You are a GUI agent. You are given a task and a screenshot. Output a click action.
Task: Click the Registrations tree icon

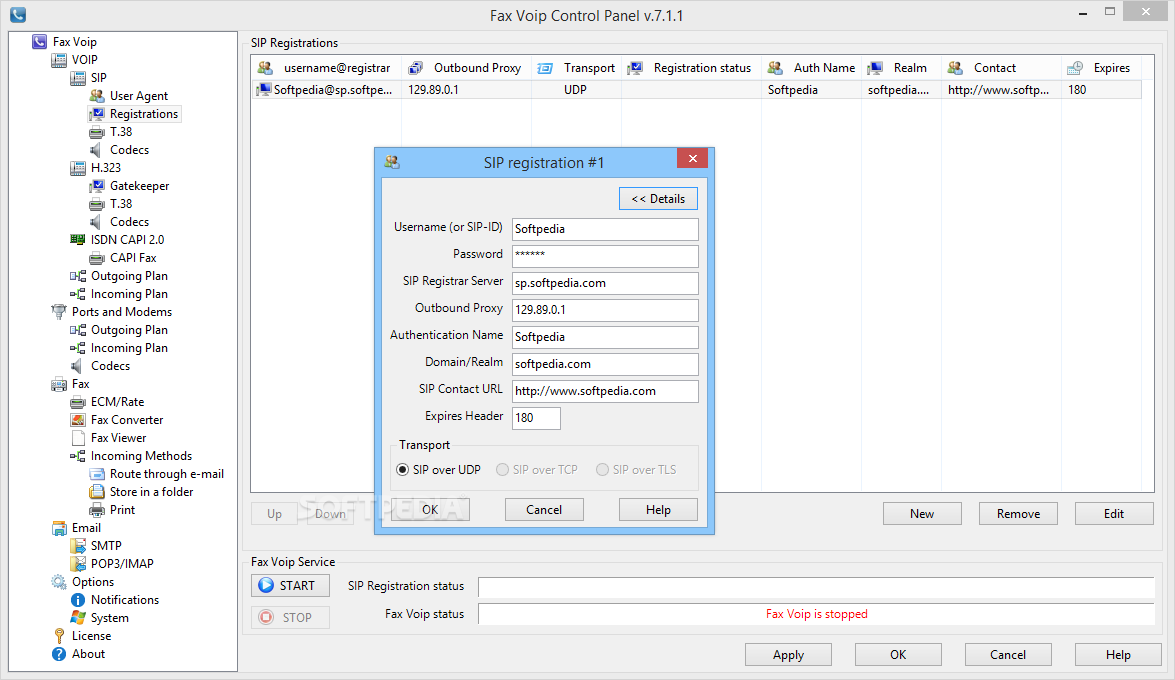(97, 113)
